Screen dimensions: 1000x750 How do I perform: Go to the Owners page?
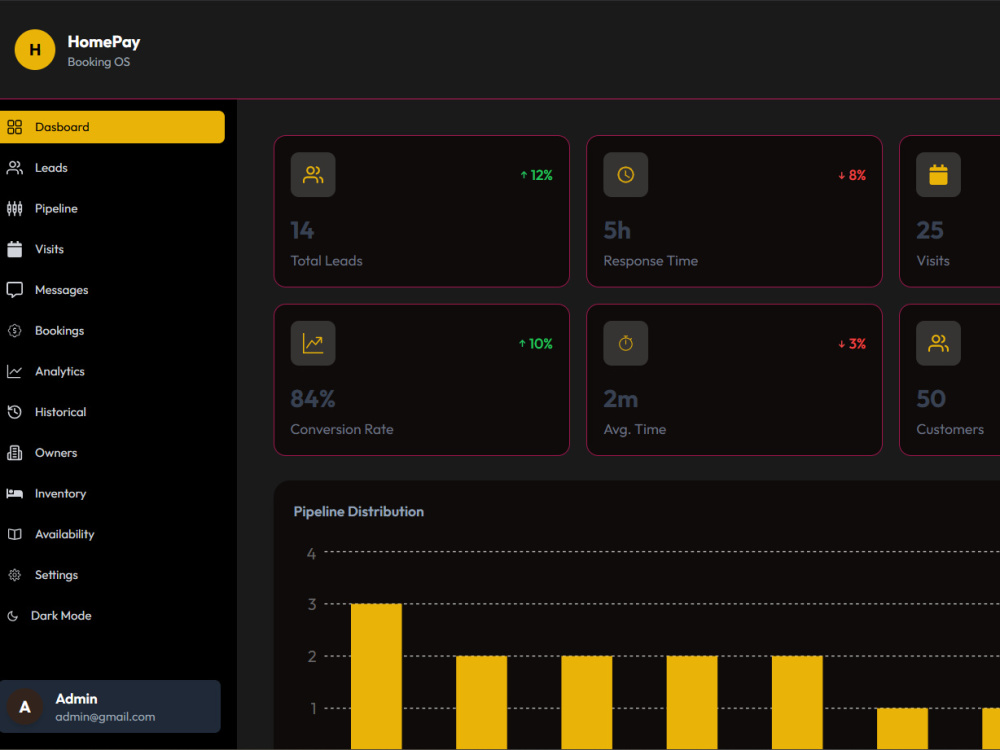click(x=112, y=453)
